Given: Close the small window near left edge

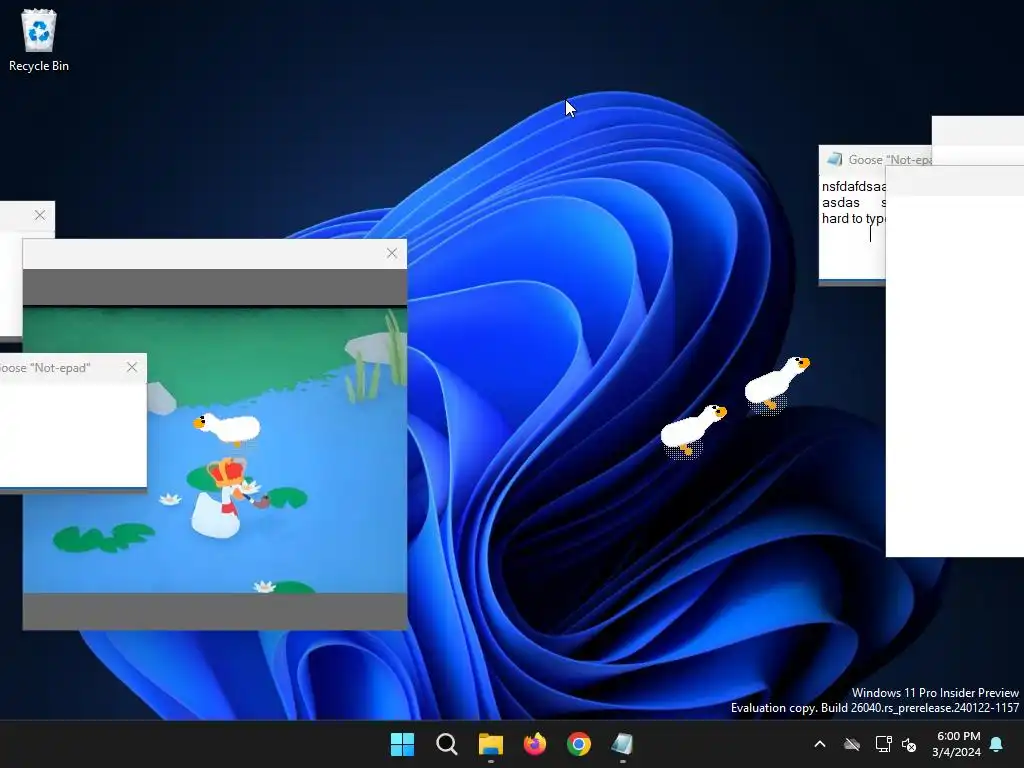Looking at the screenshot, I should pos(40,215).
